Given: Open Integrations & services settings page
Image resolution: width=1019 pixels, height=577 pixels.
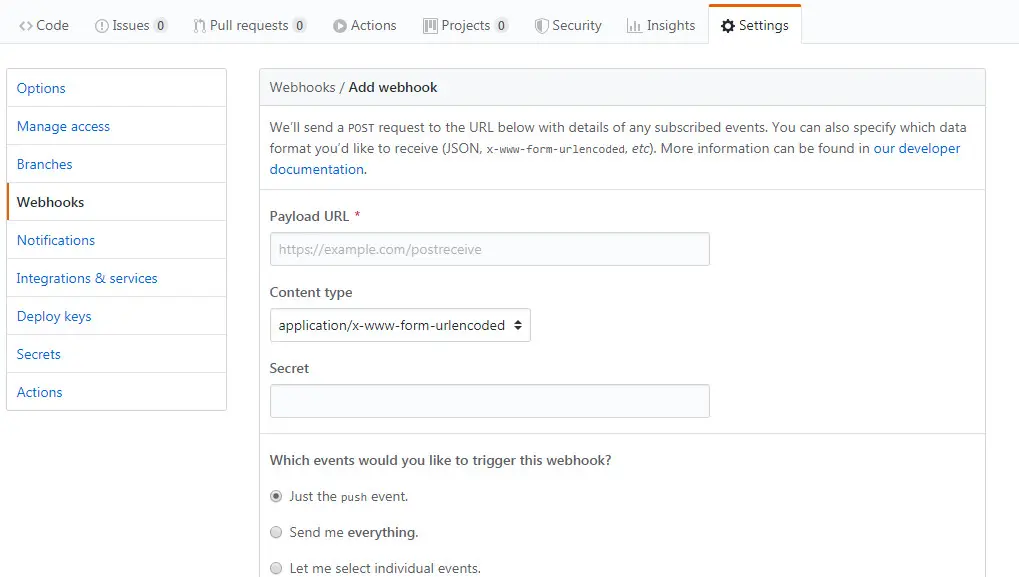Looking at the screenshot, I should coord(87,278).
